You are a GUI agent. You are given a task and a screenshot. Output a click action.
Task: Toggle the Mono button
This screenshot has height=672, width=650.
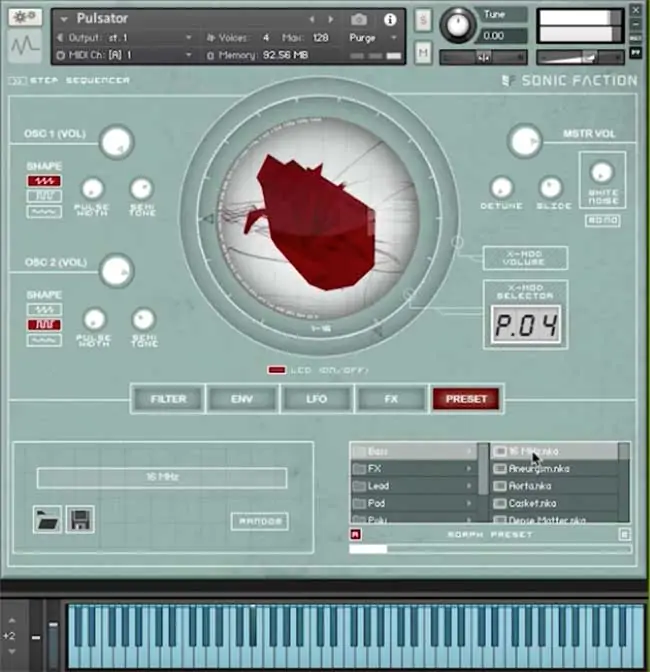click(602, 220)
